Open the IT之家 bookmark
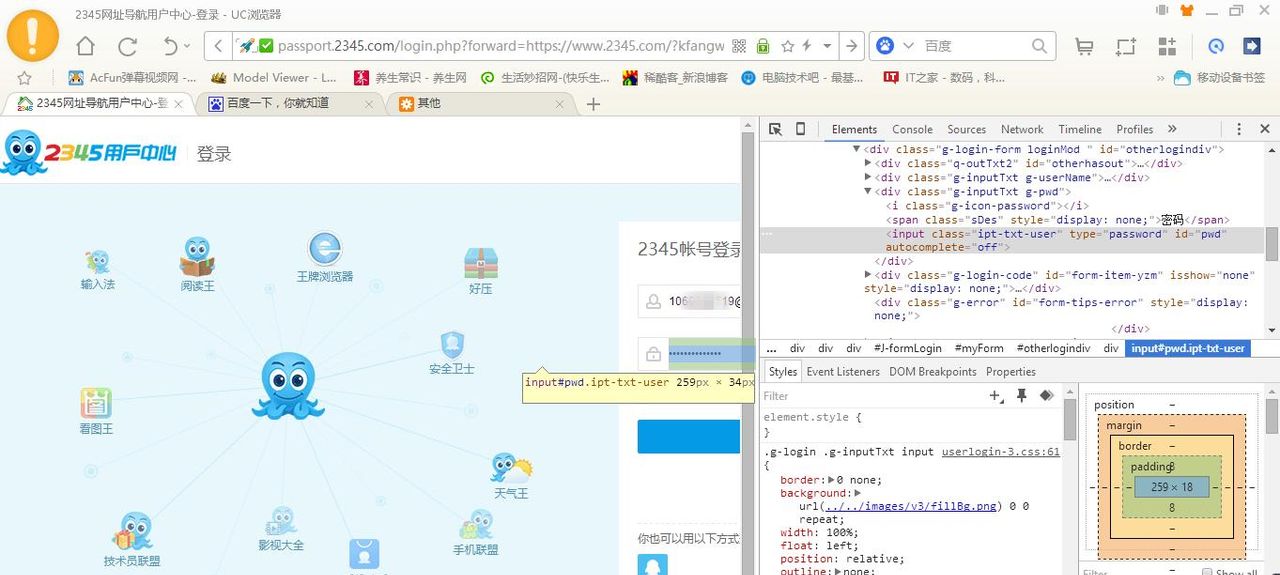Image resolution: width=1280 pixels, height=575 pixels. click(x=944, y=77)
